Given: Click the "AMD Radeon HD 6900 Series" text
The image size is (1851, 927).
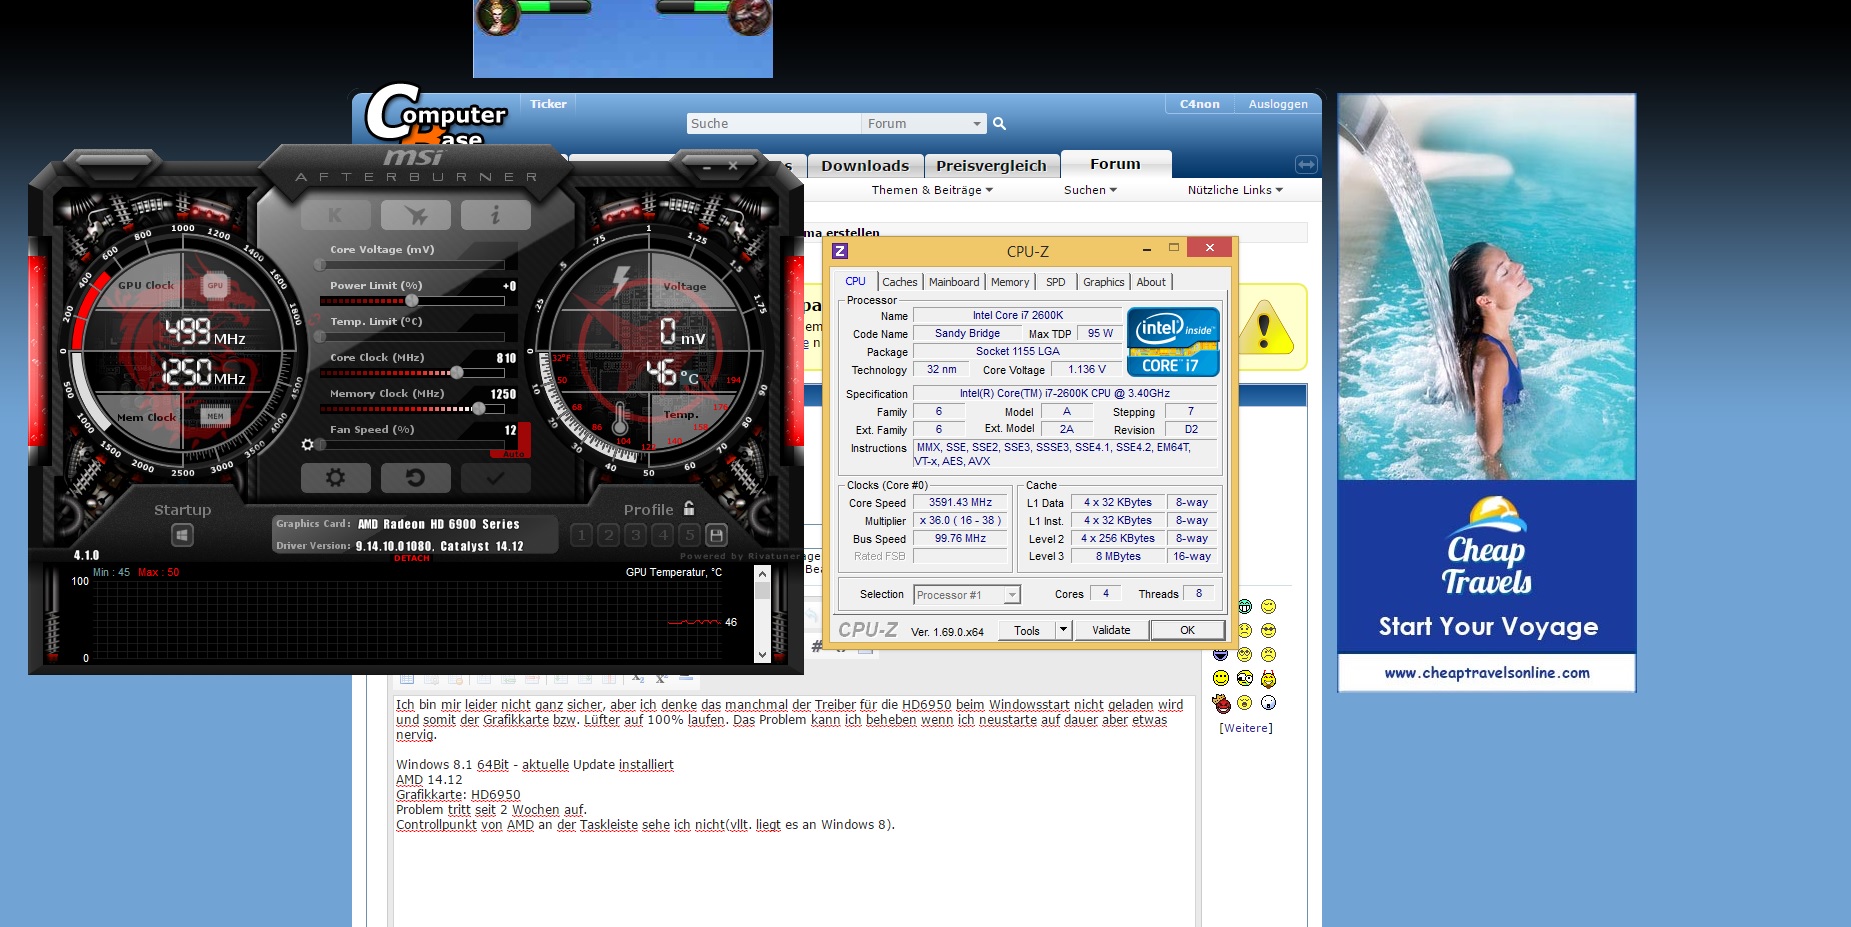Looking at the screenshot, I should [x=439, y=524].
